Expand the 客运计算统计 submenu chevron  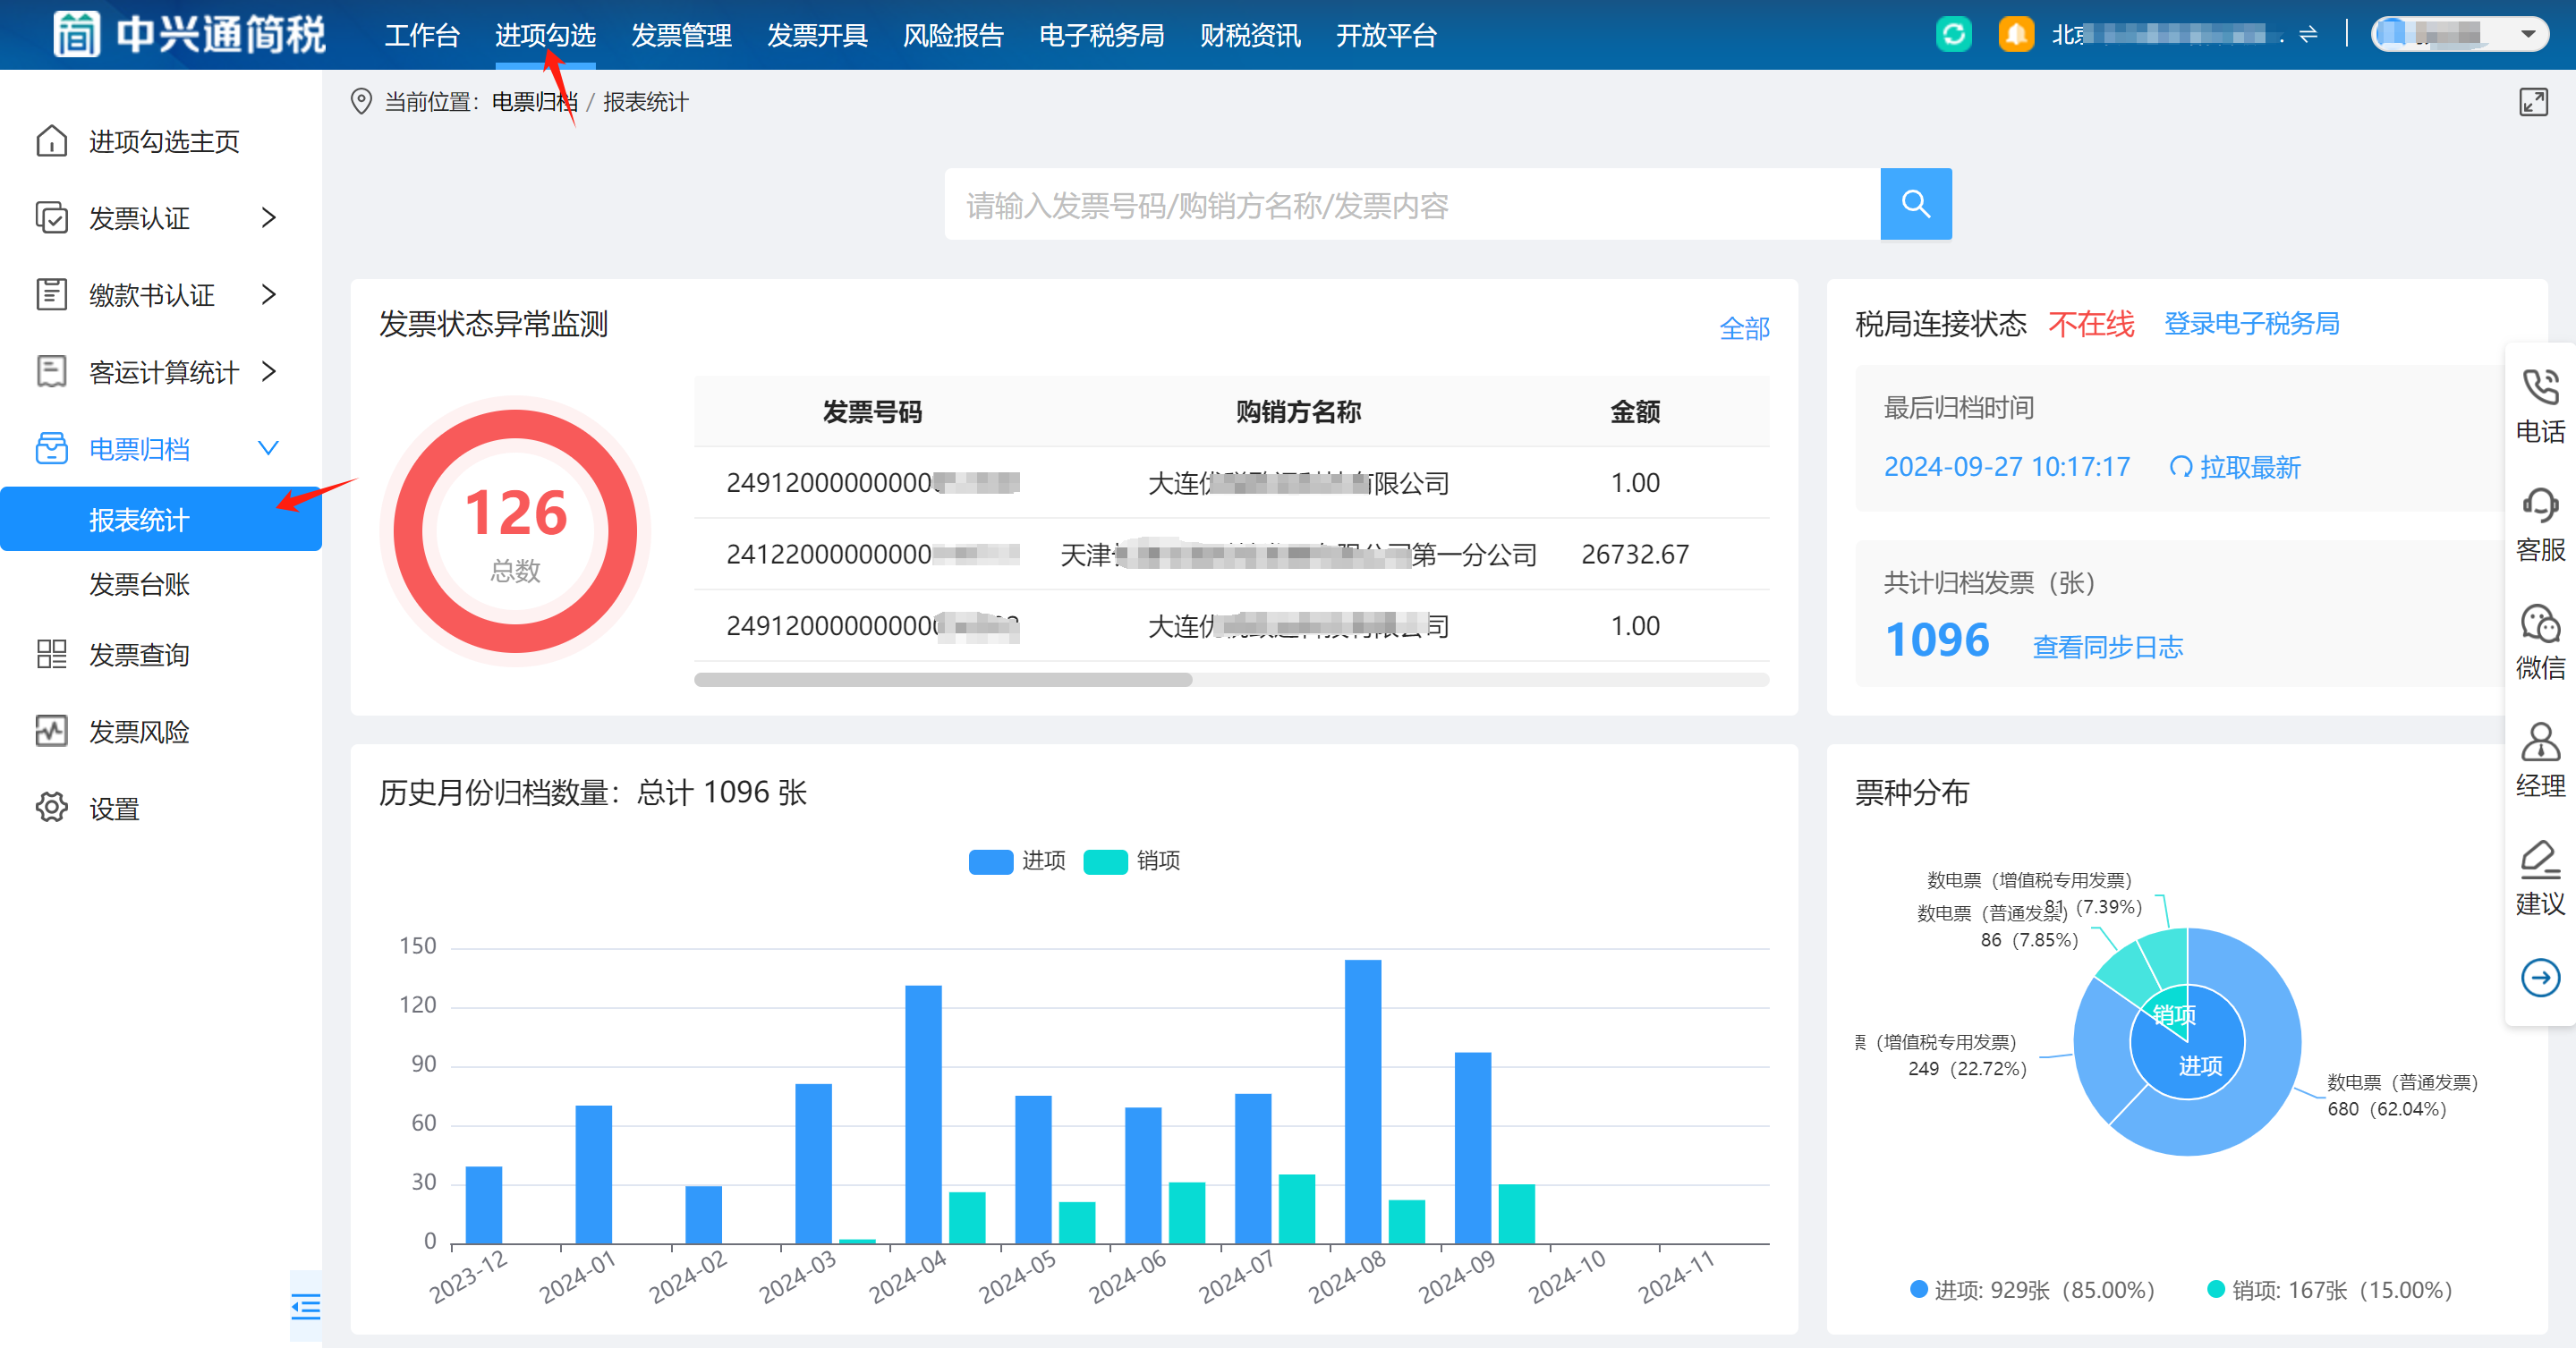[x=268, y=372]
